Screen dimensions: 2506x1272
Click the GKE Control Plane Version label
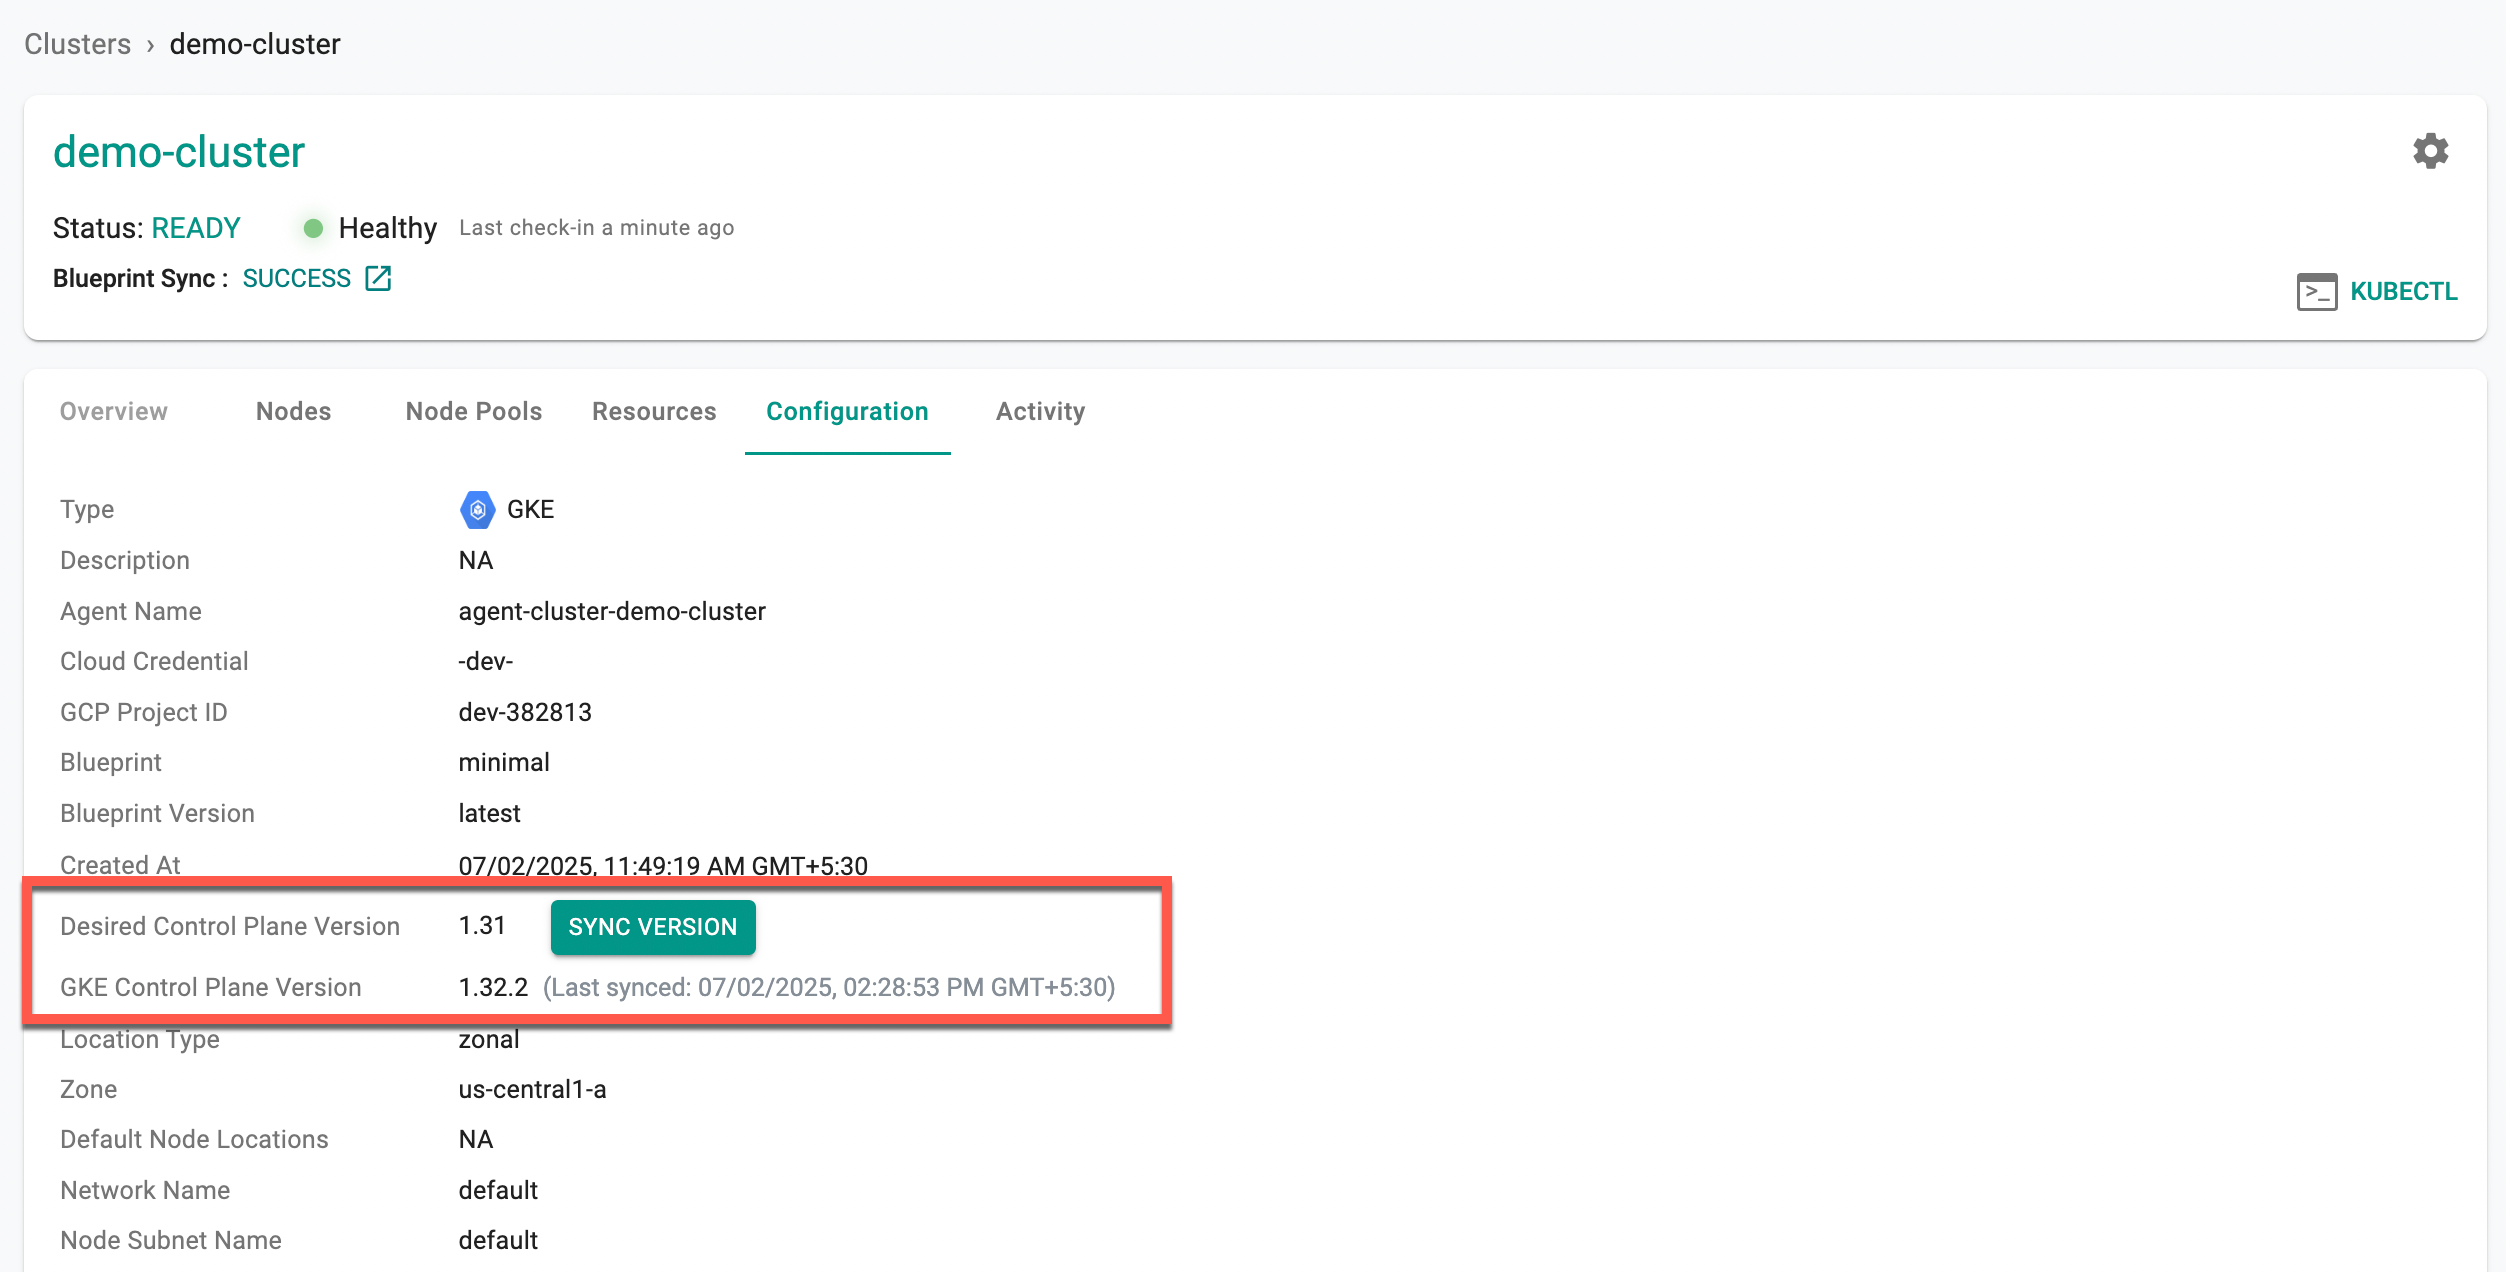211,987
